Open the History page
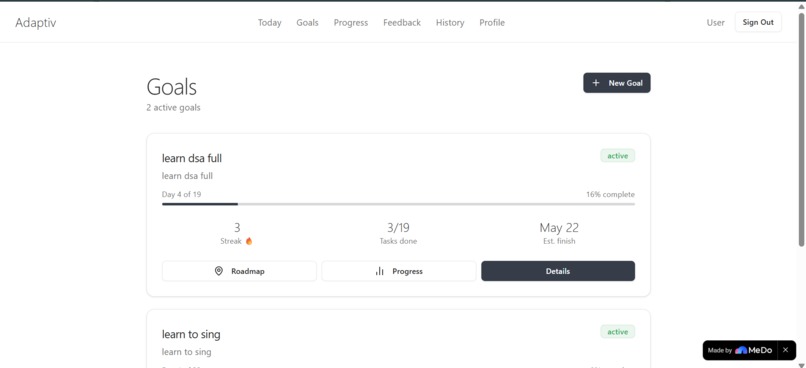 click(x=450, y=23)
